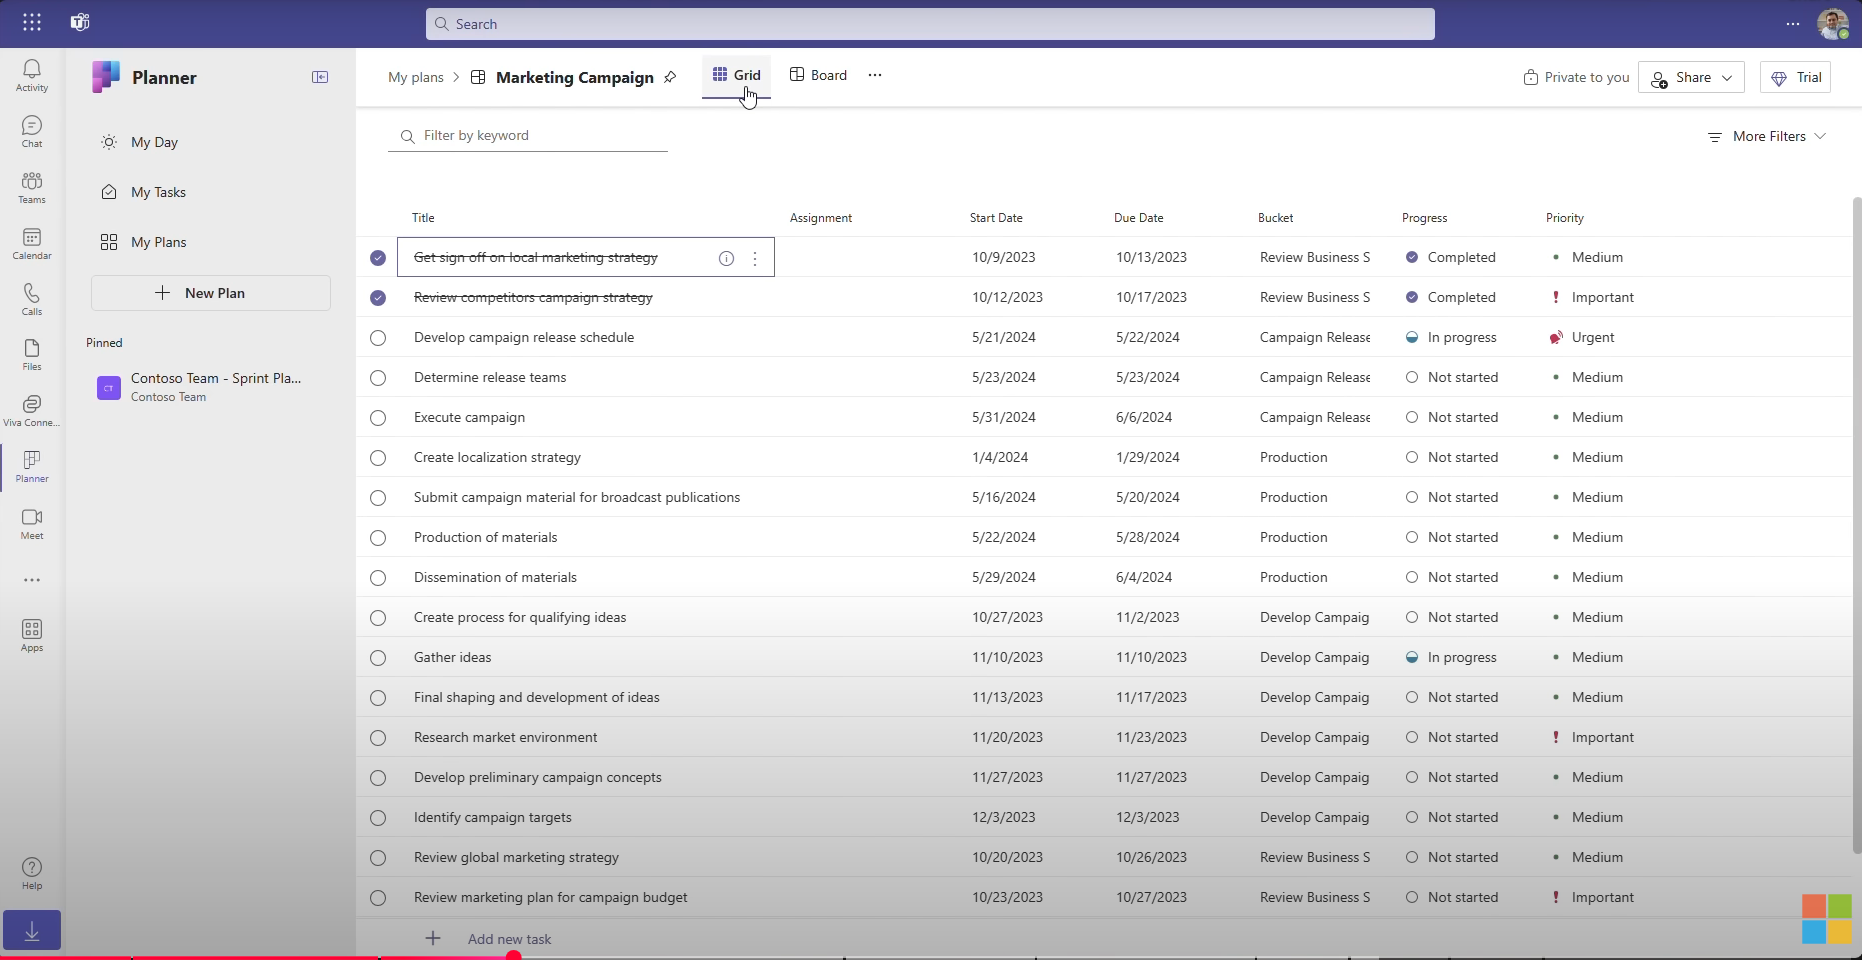Mark Gather ideas task as complete
This screenshot has width=1862, height=960.
[378, 658]
